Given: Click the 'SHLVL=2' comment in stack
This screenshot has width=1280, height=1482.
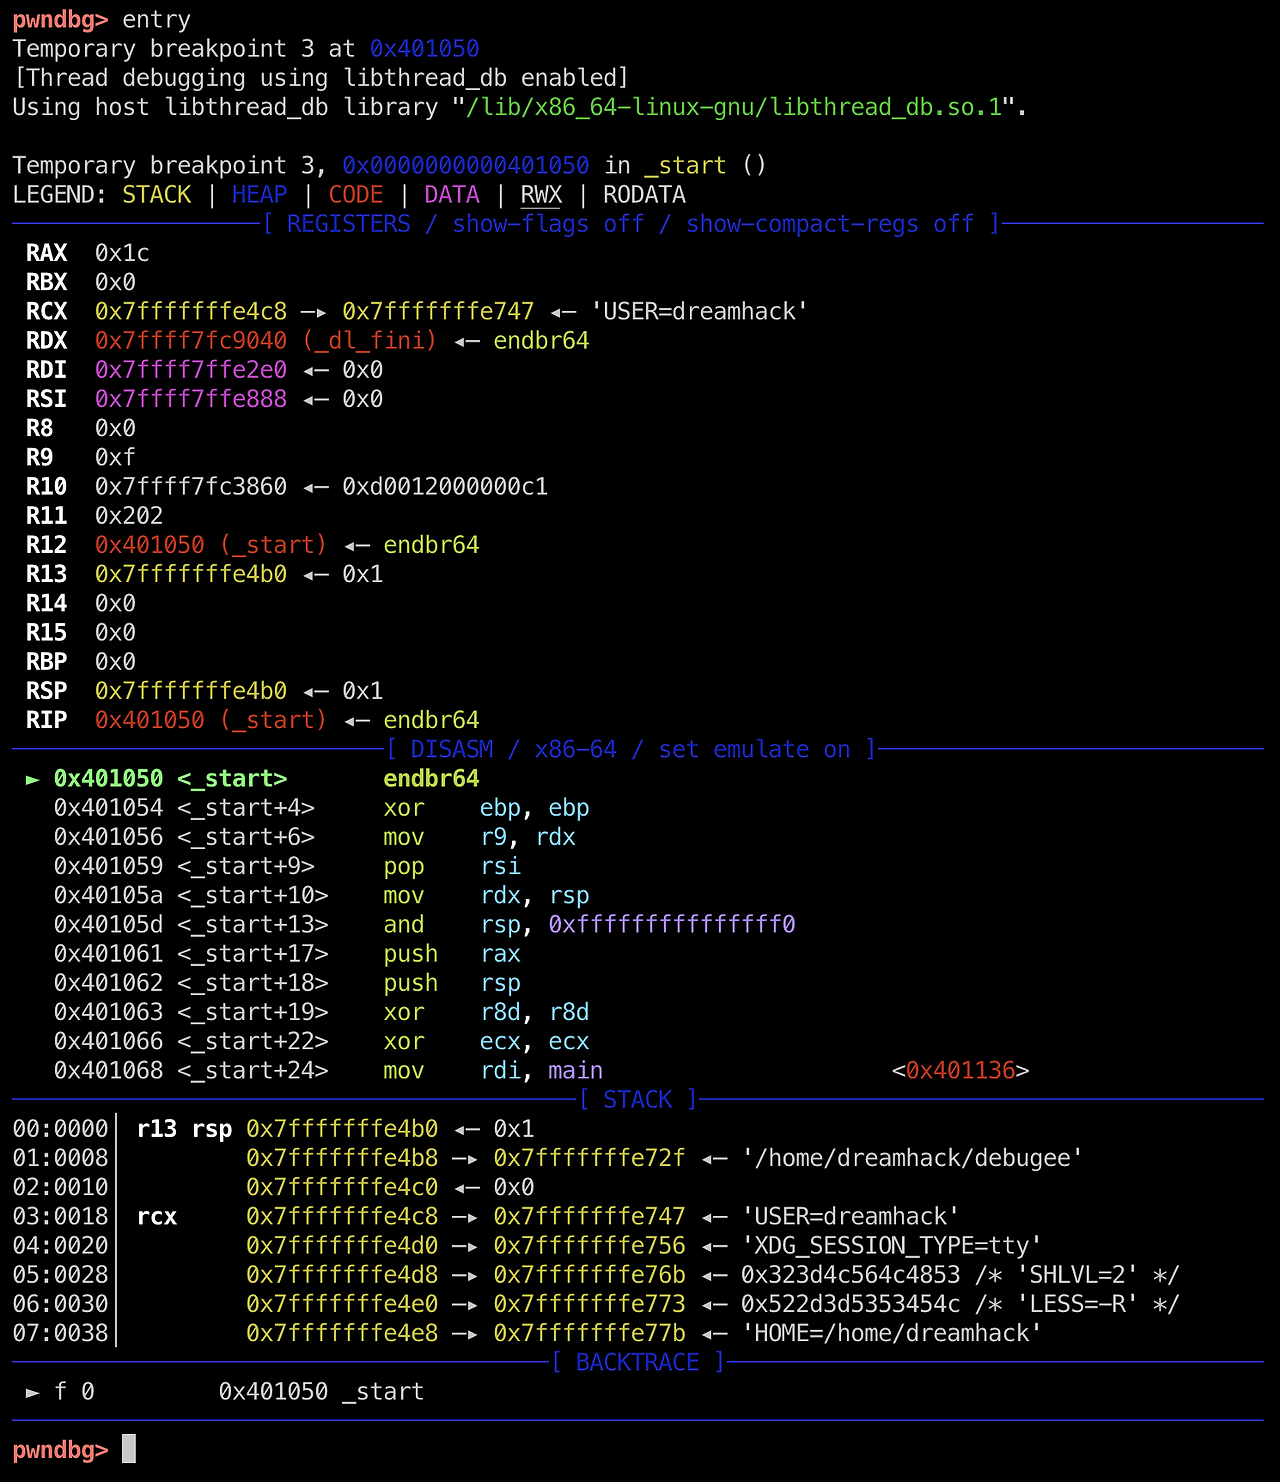Looking at the screenshot, I should 1077,1275.
